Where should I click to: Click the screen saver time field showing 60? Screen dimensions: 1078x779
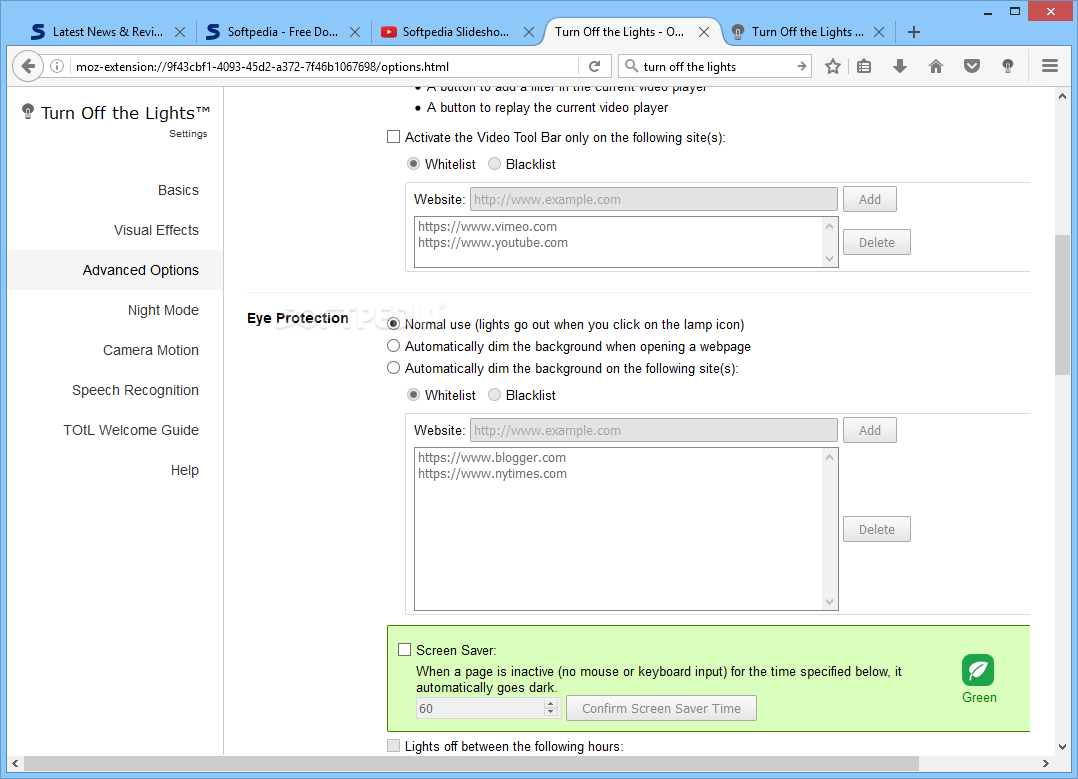coord(480,708)
